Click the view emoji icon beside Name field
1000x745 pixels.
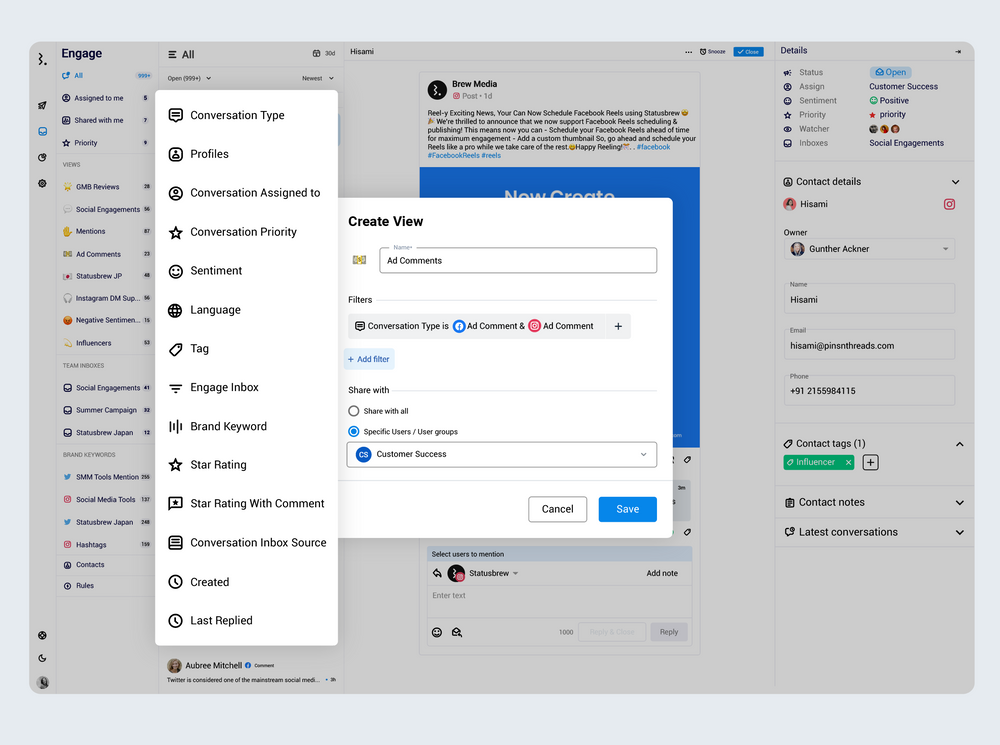point(360,260)
